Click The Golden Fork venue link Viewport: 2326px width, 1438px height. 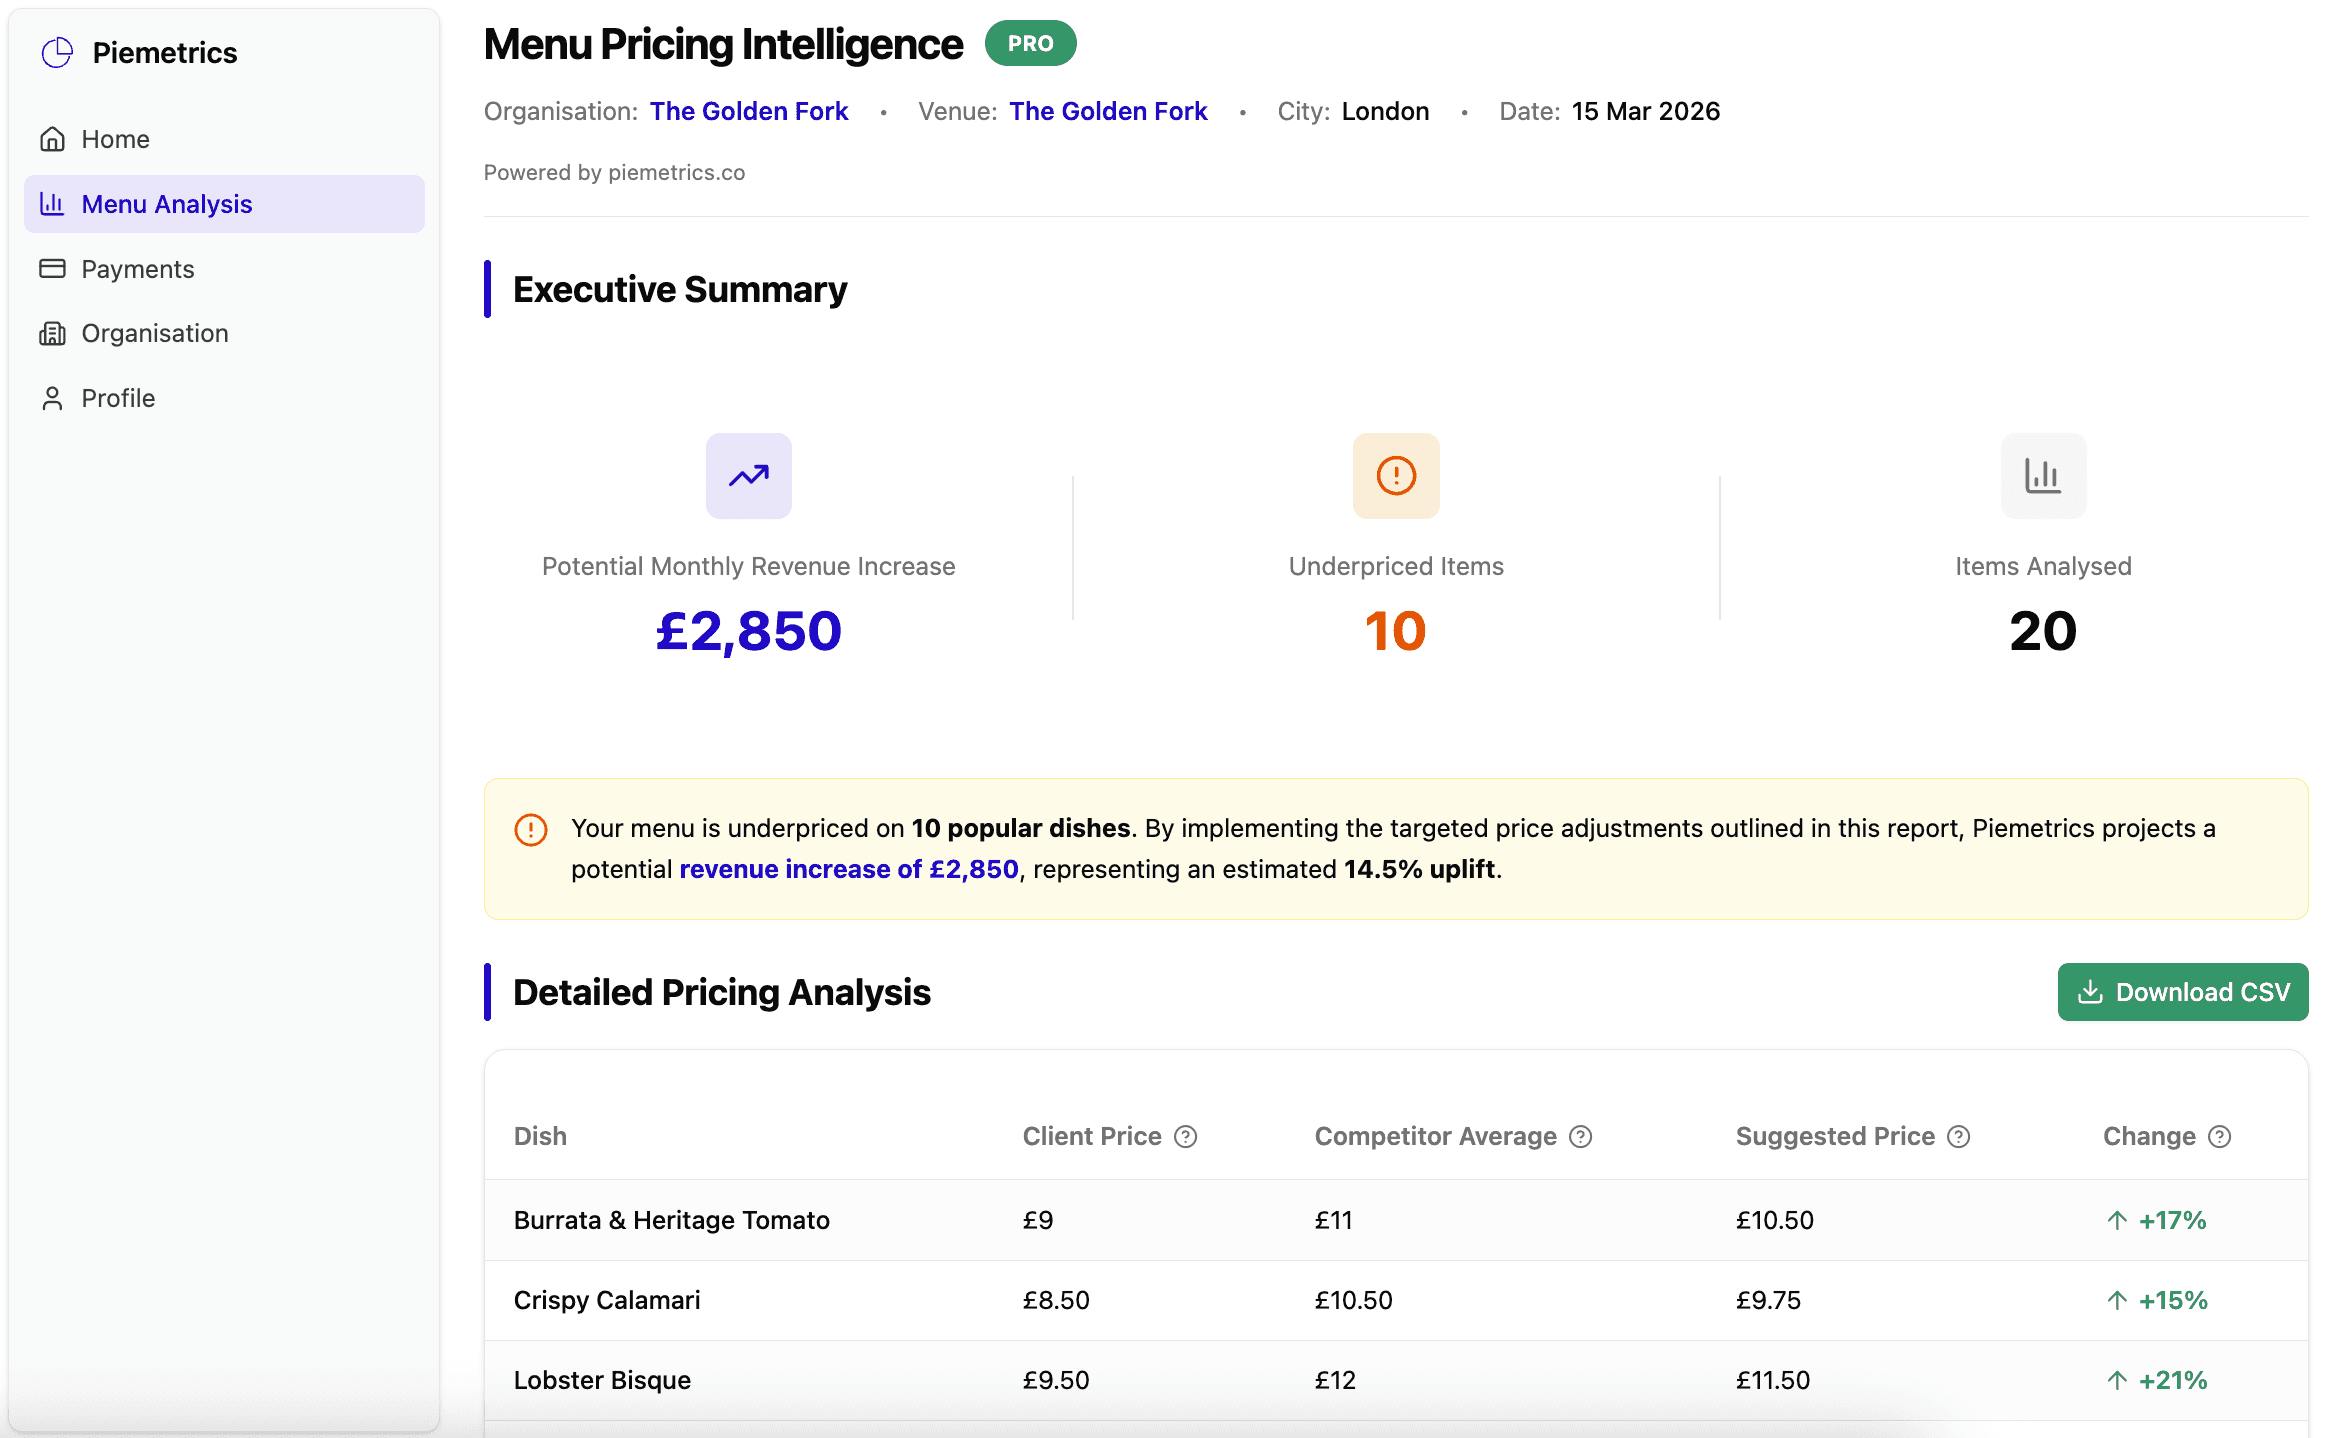point(1108,111)
